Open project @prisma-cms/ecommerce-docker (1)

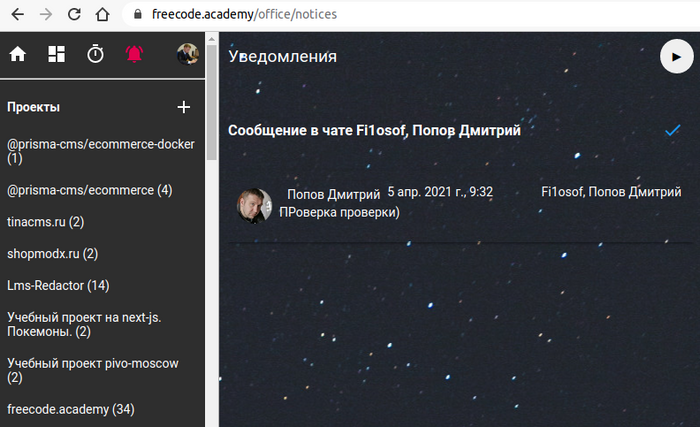(101, 151)
